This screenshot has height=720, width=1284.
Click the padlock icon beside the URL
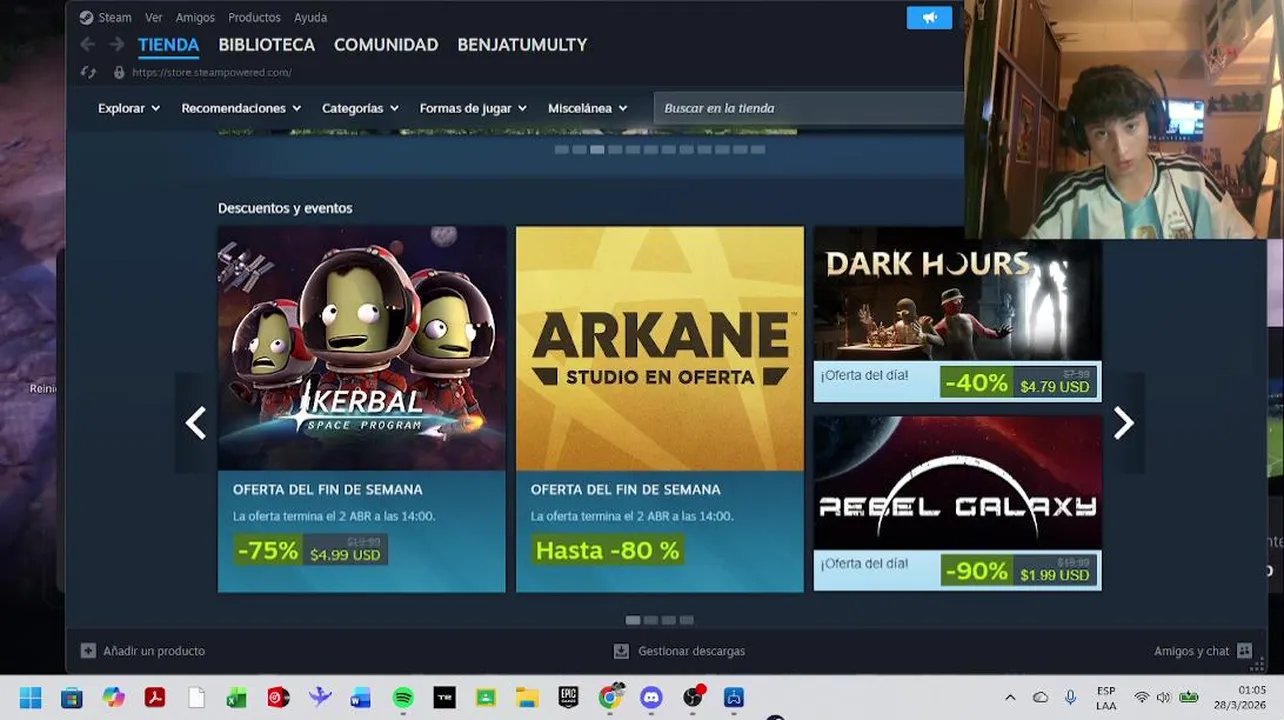point(119,72)
